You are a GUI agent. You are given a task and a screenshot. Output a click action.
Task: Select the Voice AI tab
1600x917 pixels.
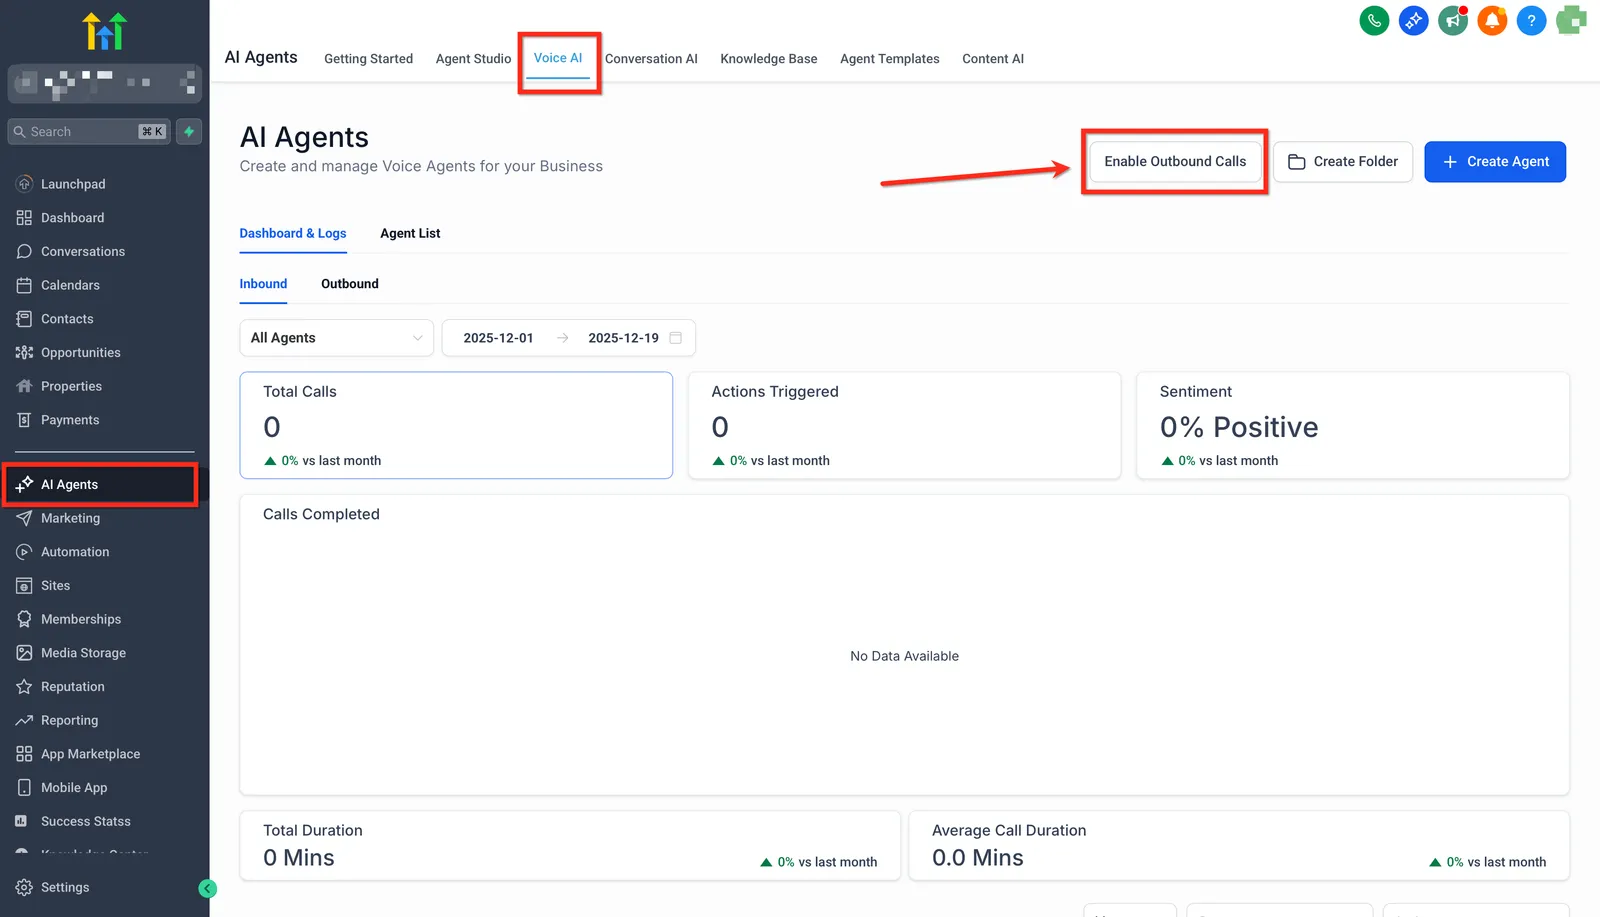(558, 58)
